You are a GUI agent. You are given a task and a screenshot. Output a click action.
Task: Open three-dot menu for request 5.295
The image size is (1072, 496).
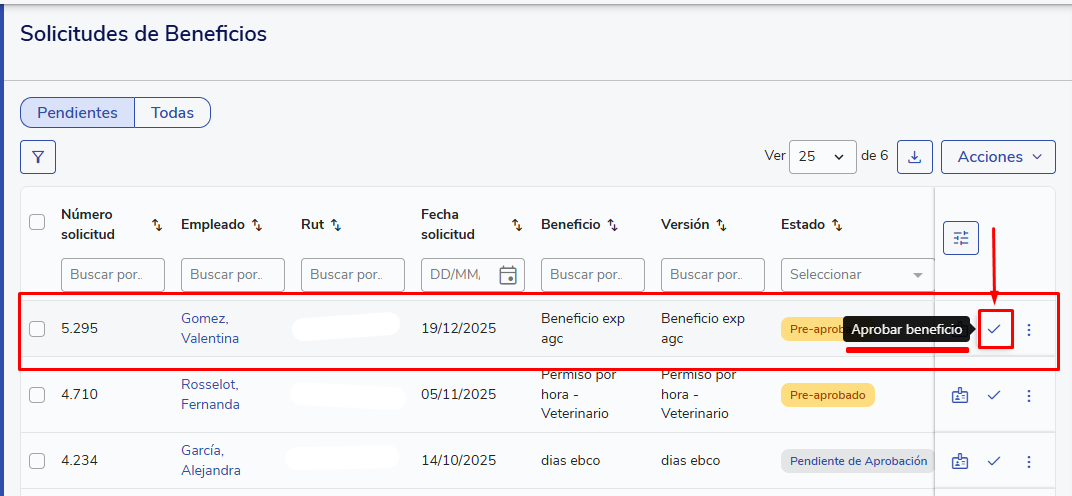1029,329
